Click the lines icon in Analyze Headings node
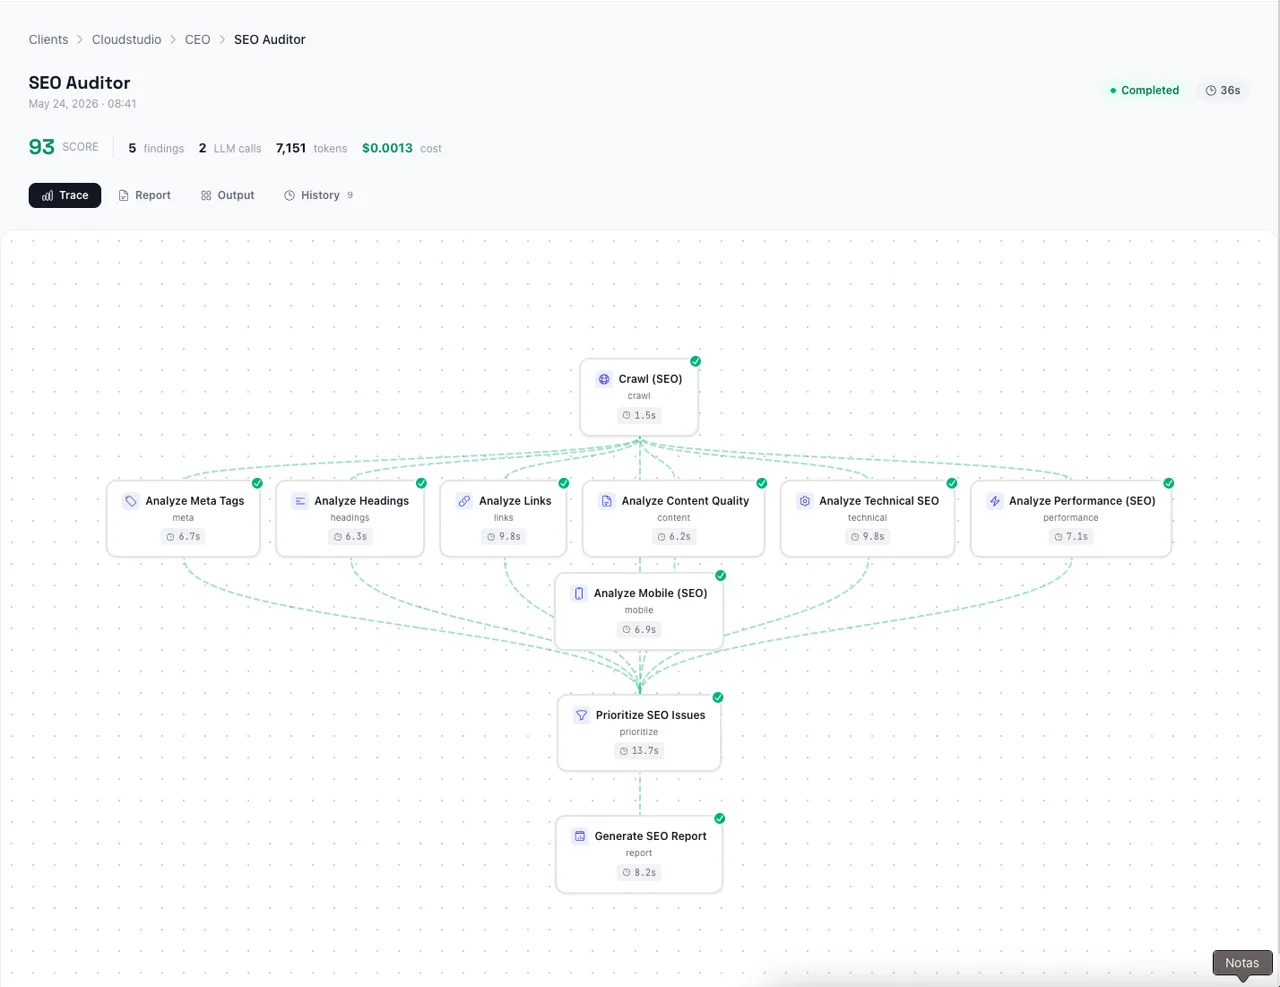Image resolution: width=1280 pixels, height=987 pixels. point(300,501)
